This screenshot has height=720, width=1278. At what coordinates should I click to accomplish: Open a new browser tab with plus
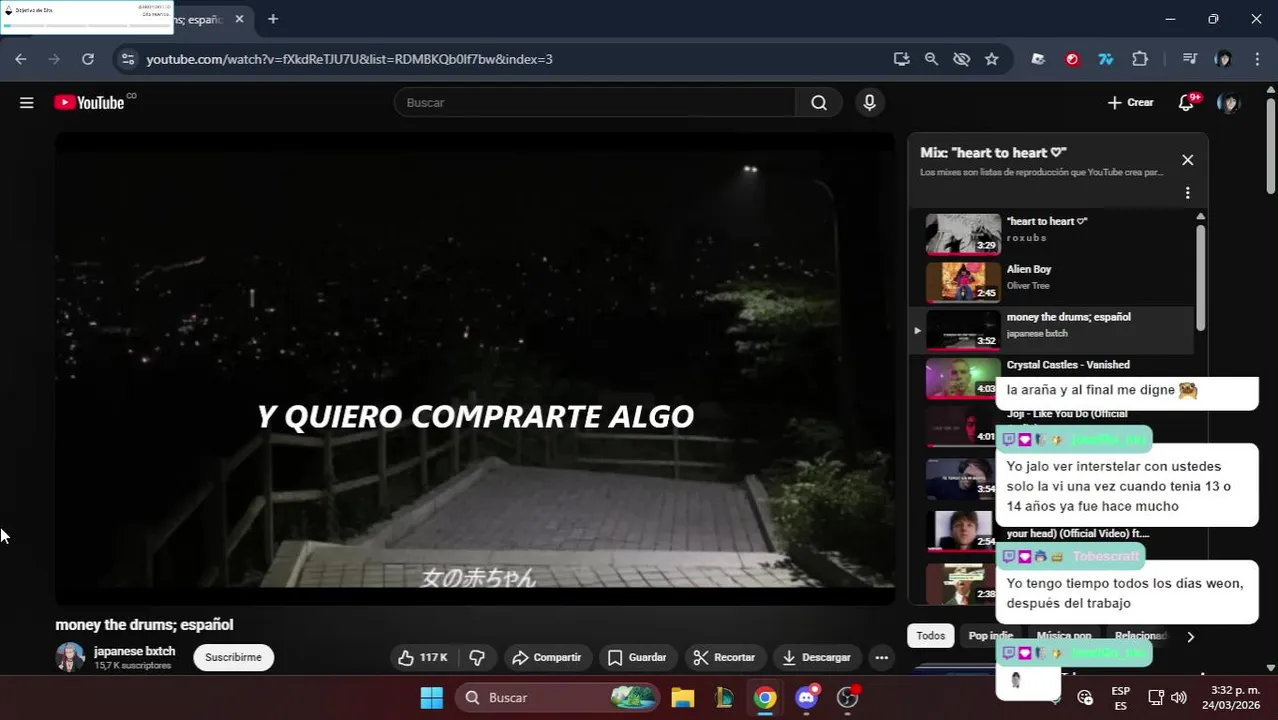tap(273, 19)
